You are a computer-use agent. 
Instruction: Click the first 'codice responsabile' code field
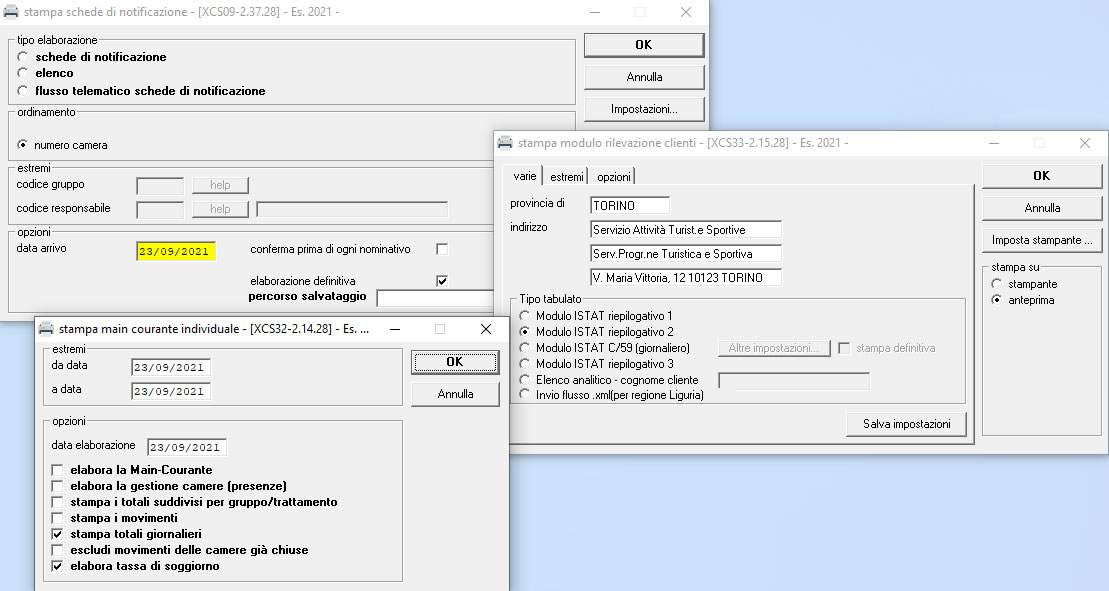coord(160,209)
